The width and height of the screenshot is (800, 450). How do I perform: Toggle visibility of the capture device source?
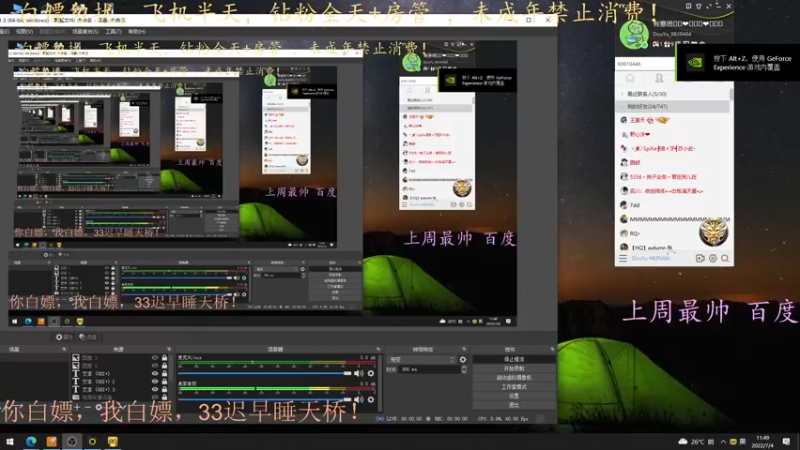tap(155, 397)
